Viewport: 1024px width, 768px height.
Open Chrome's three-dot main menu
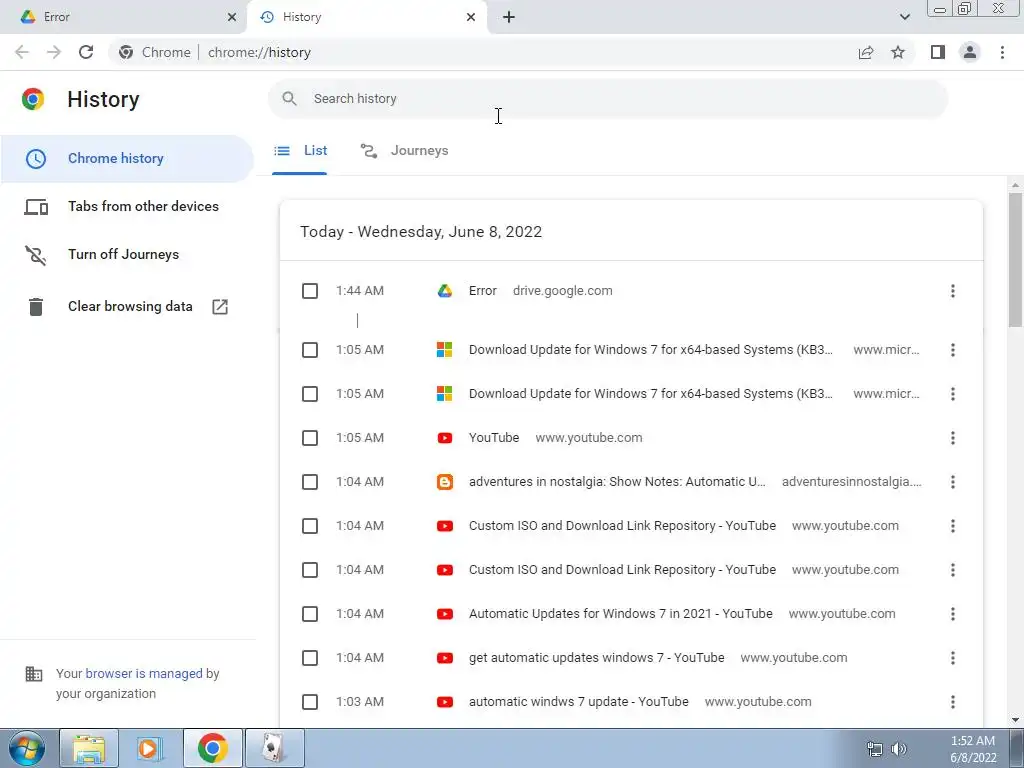click(x=1002, y=52)
